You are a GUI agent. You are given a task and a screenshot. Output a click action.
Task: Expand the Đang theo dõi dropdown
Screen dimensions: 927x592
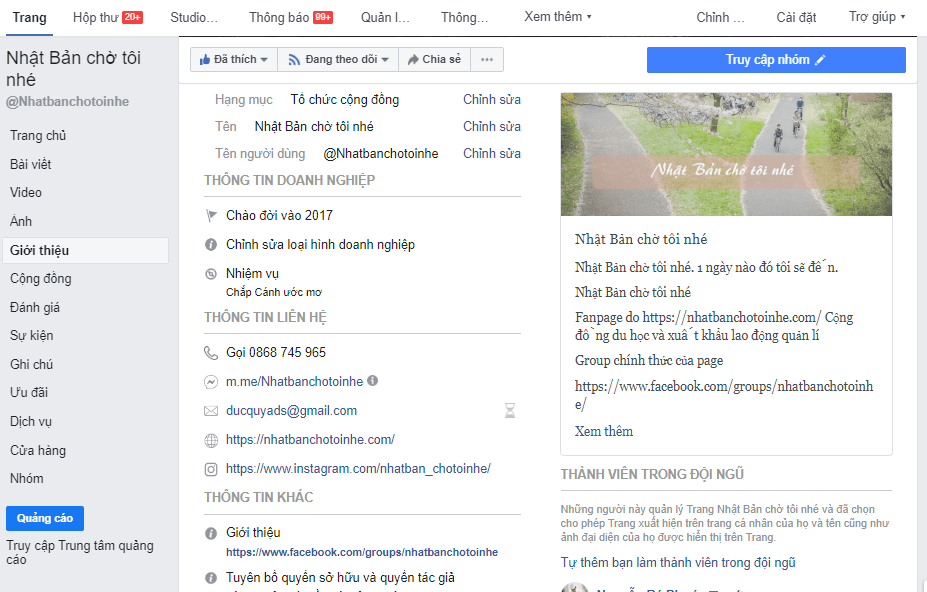[339, 60]
